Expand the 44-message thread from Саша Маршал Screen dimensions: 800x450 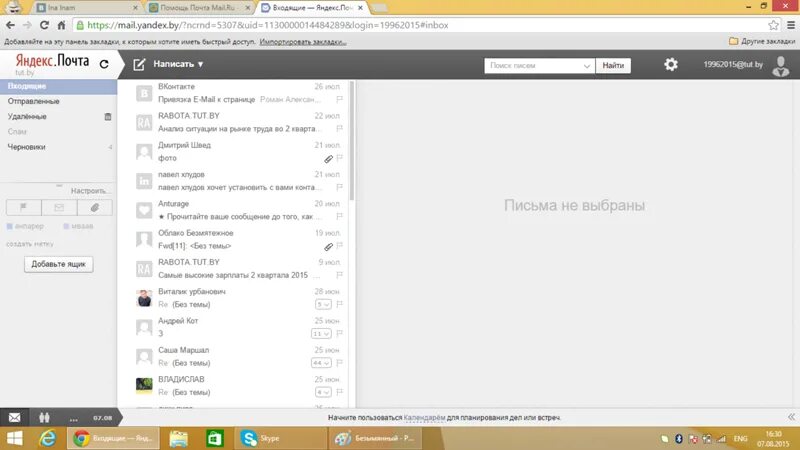coord(321,363)
